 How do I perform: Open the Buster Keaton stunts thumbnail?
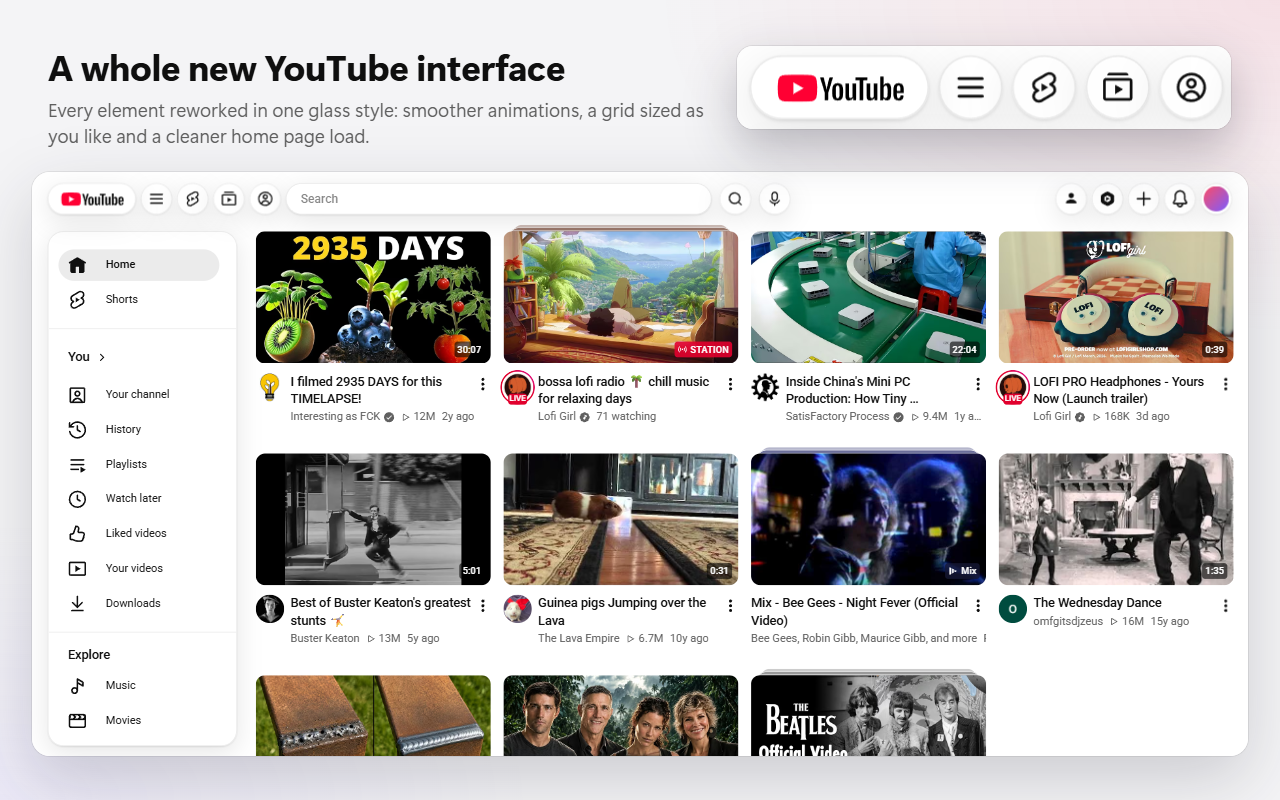click(373, 519)
